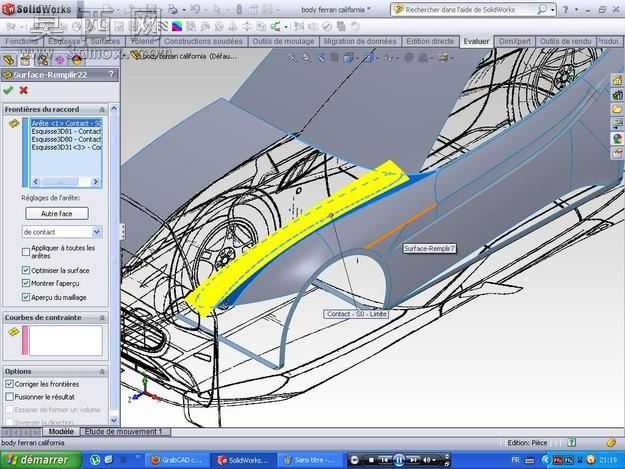This screenshot has width=625, height=469.
Task: Open the PropertyManager tab icon
Action: pos(25,60)
